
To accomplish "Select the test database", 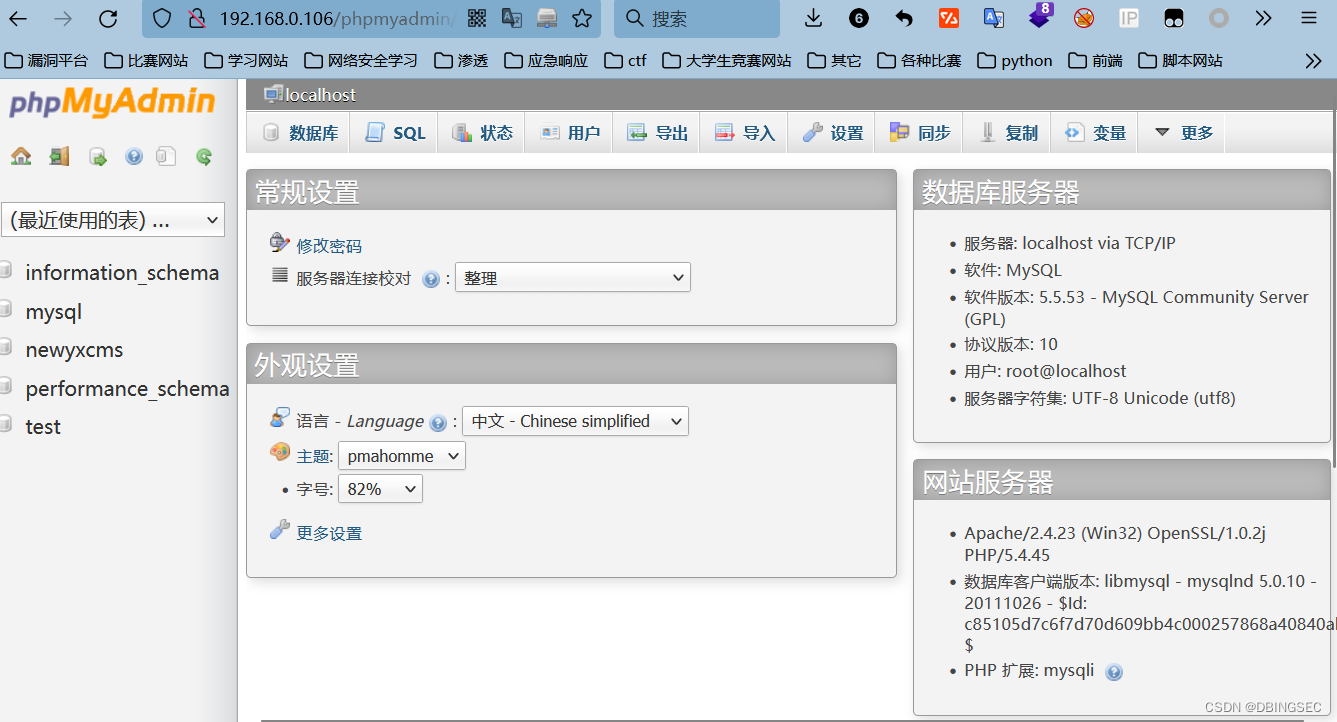I will [x=43, y=427].
